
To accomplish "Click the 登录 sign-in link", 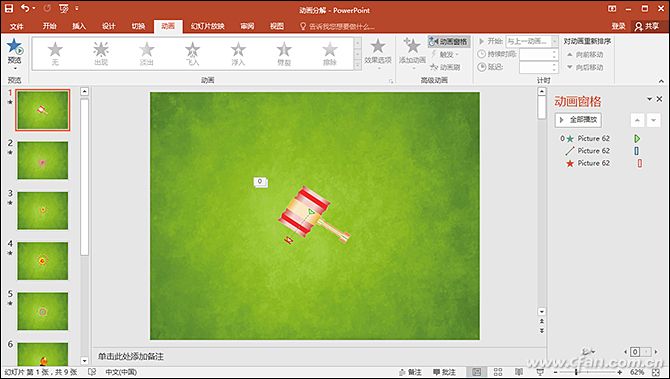I will point(618,26).
